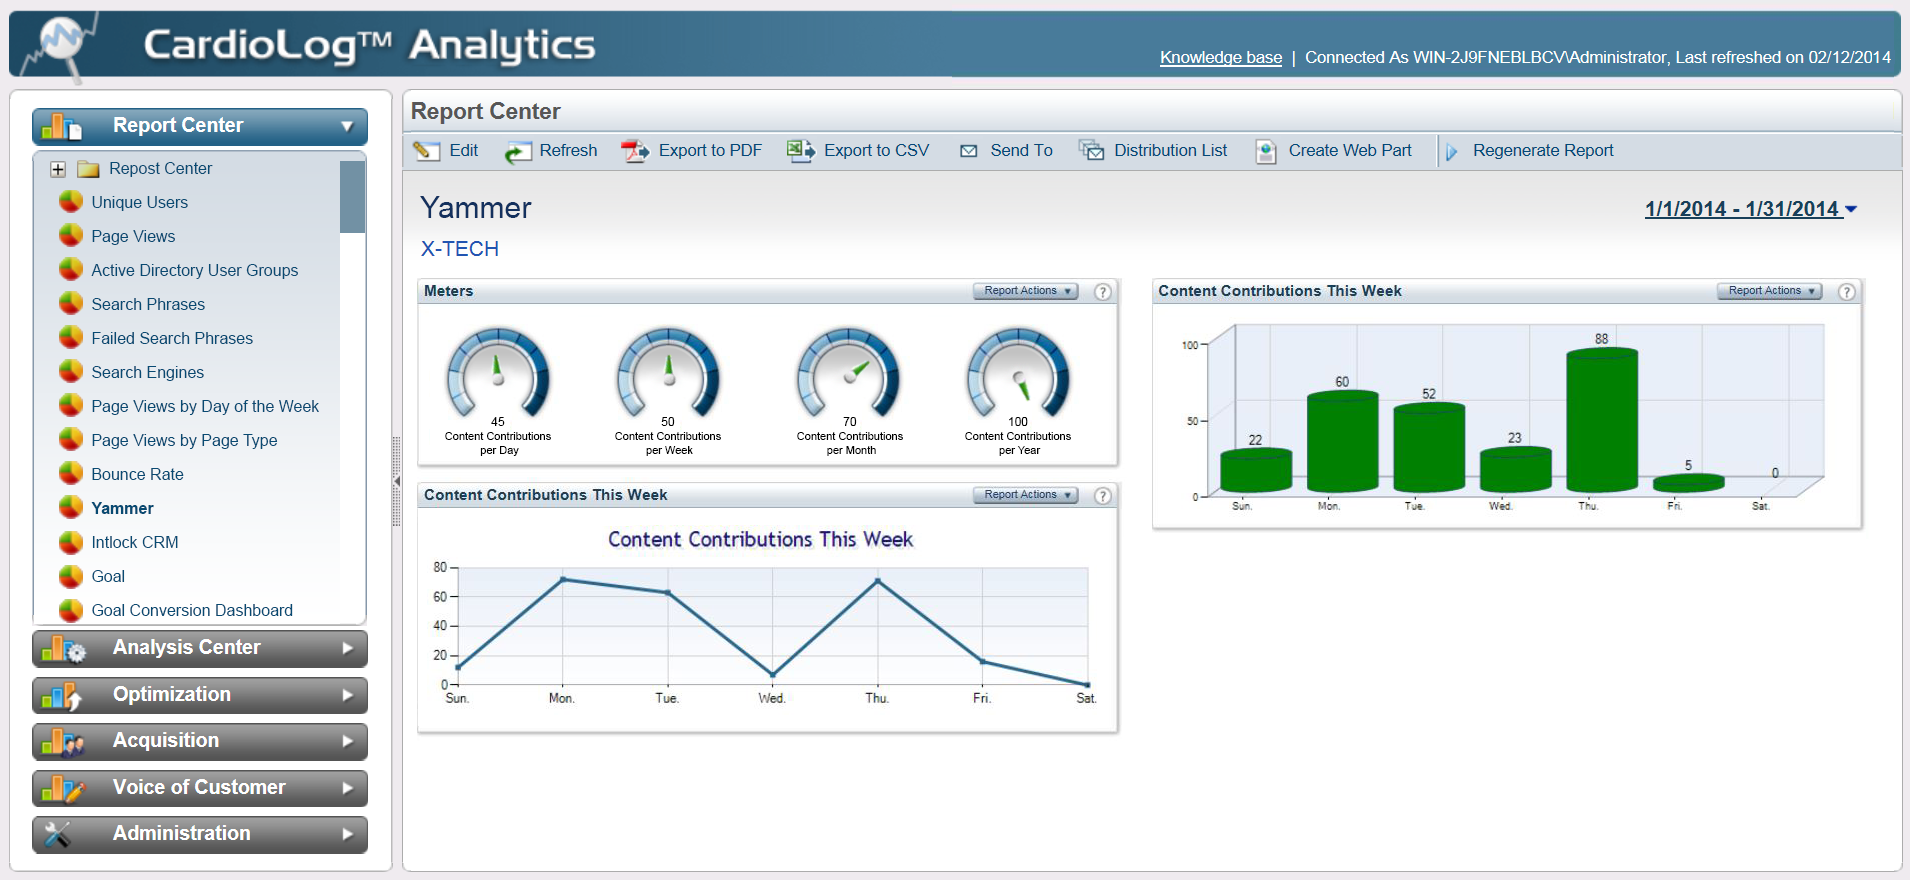The image size is (1910, 880).
Task: Open the Analysis Center section
Action: [x=200, y=648]
